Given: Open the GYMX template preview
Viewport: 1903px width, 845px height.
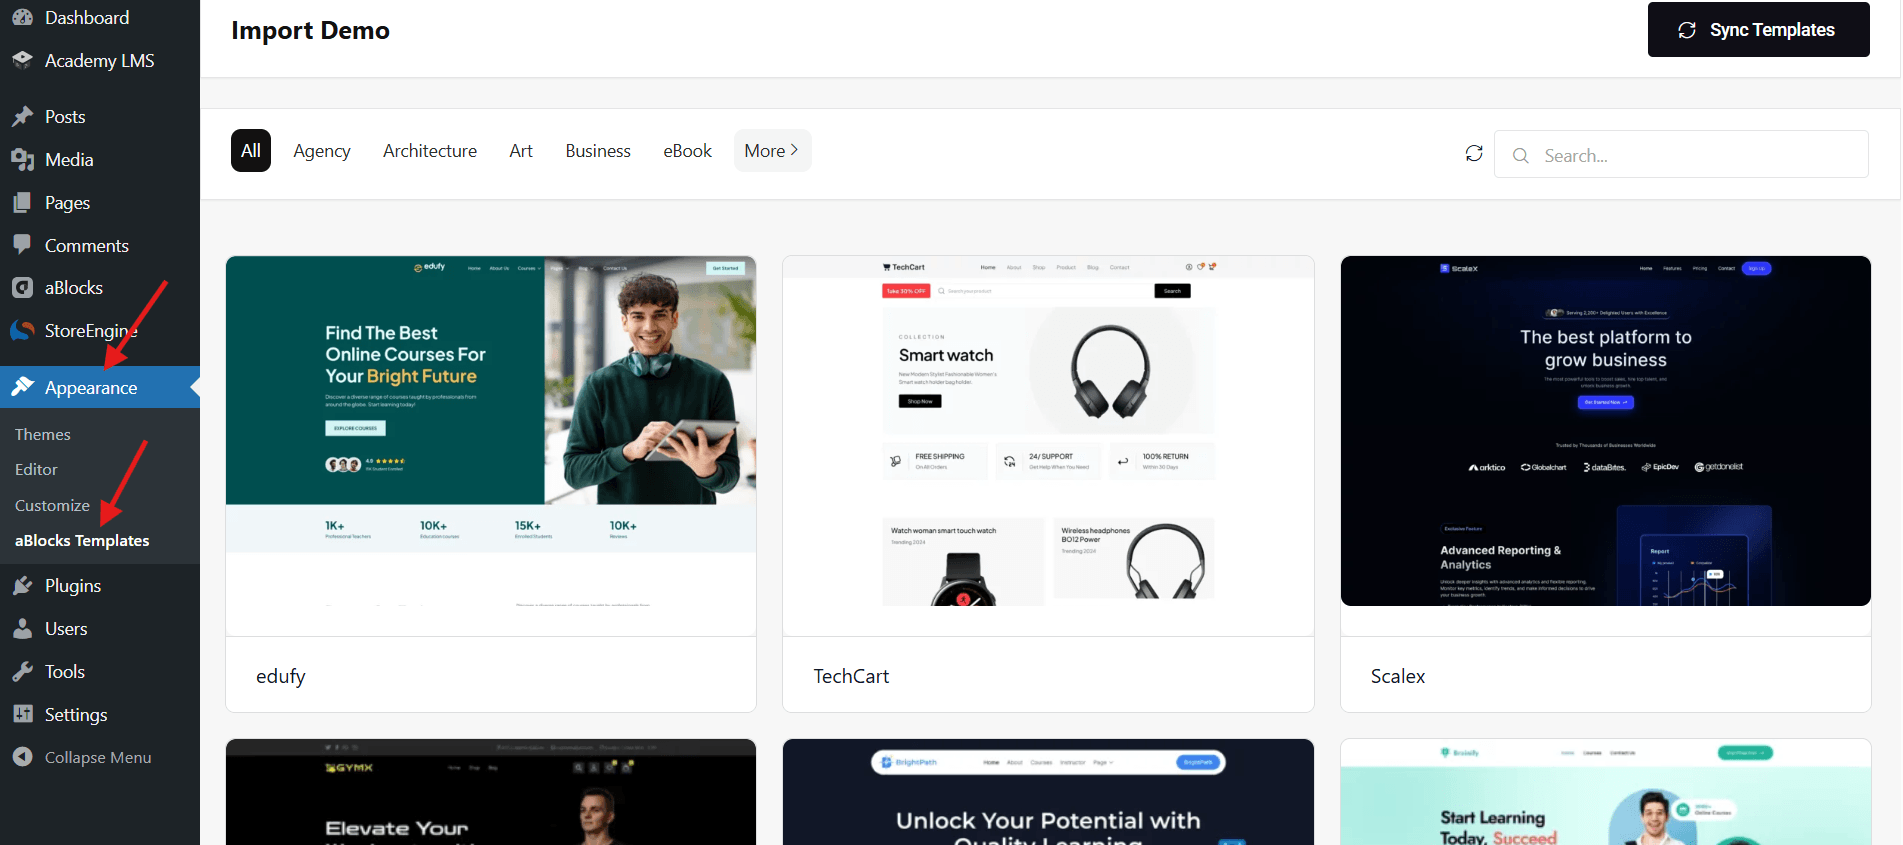Looking at the screenshot, I should [491, 792].
